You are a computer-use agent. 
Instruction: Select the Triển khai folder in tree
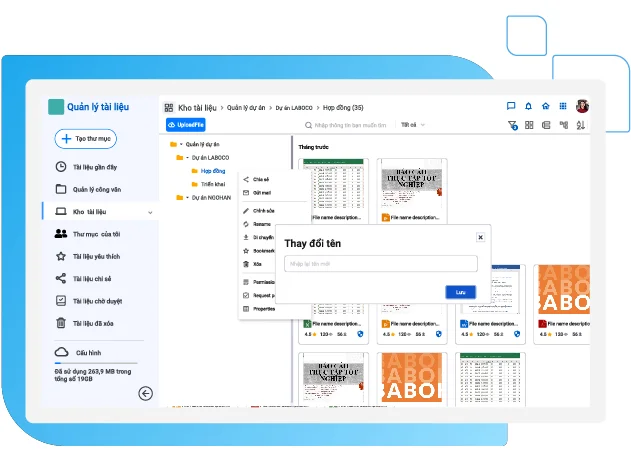coord(213,184)
